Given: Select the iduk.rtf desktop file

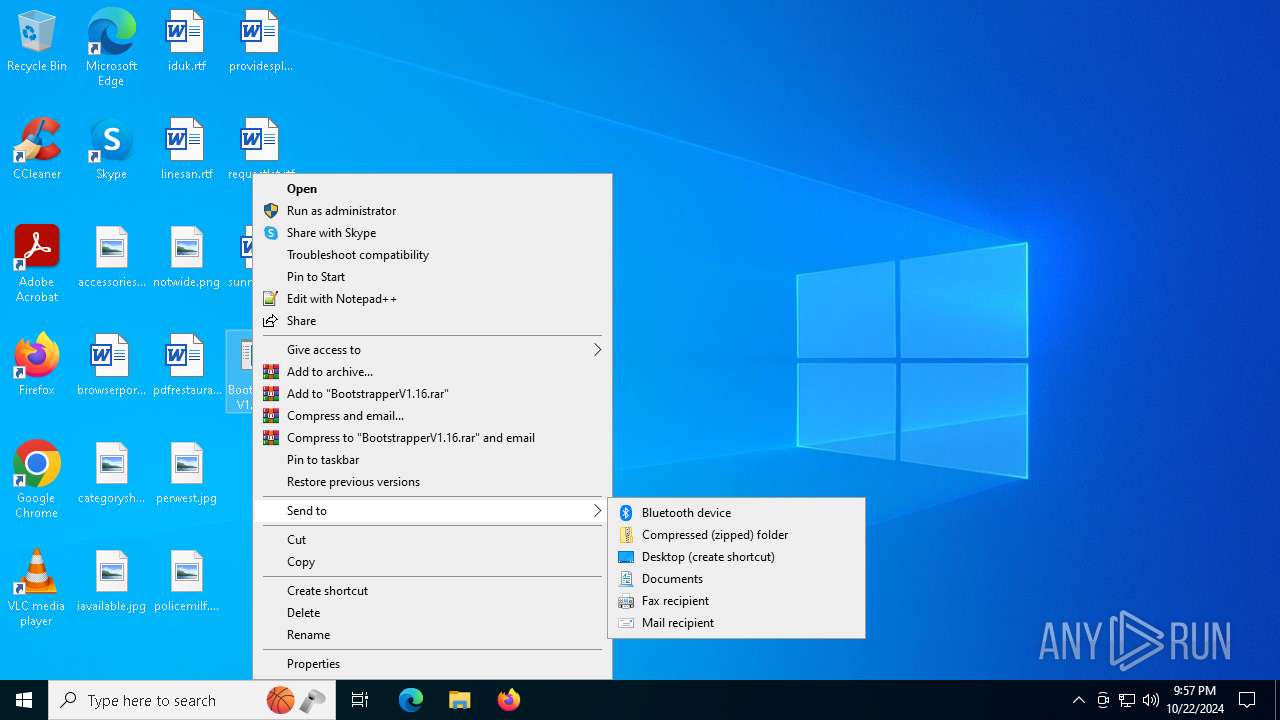Looking at the screenshot, I should click(186, 42).
